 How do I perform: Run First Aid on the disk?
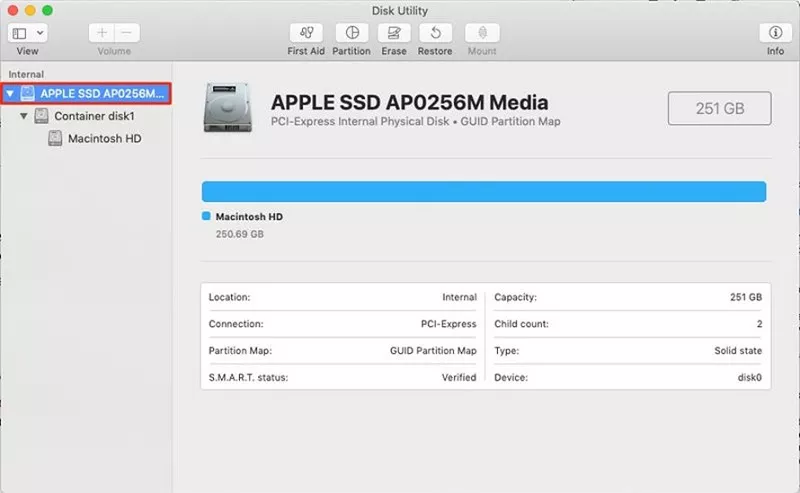coord(305,33)
